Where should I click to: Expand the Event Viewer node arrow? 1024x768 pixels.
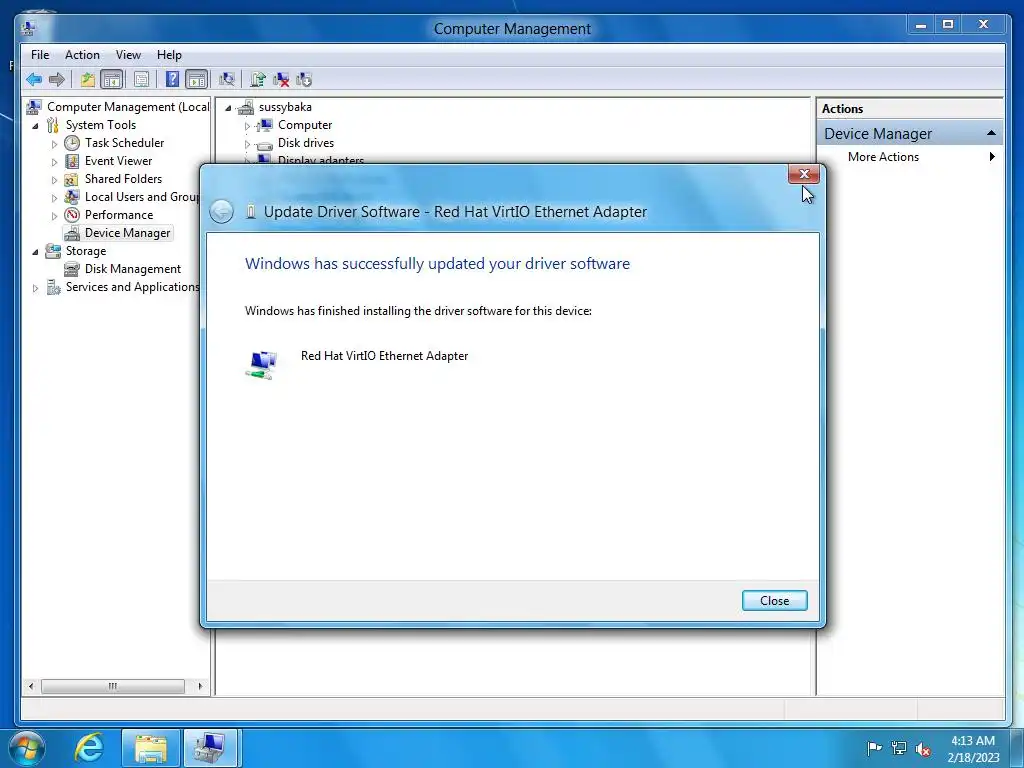[54, 161]
